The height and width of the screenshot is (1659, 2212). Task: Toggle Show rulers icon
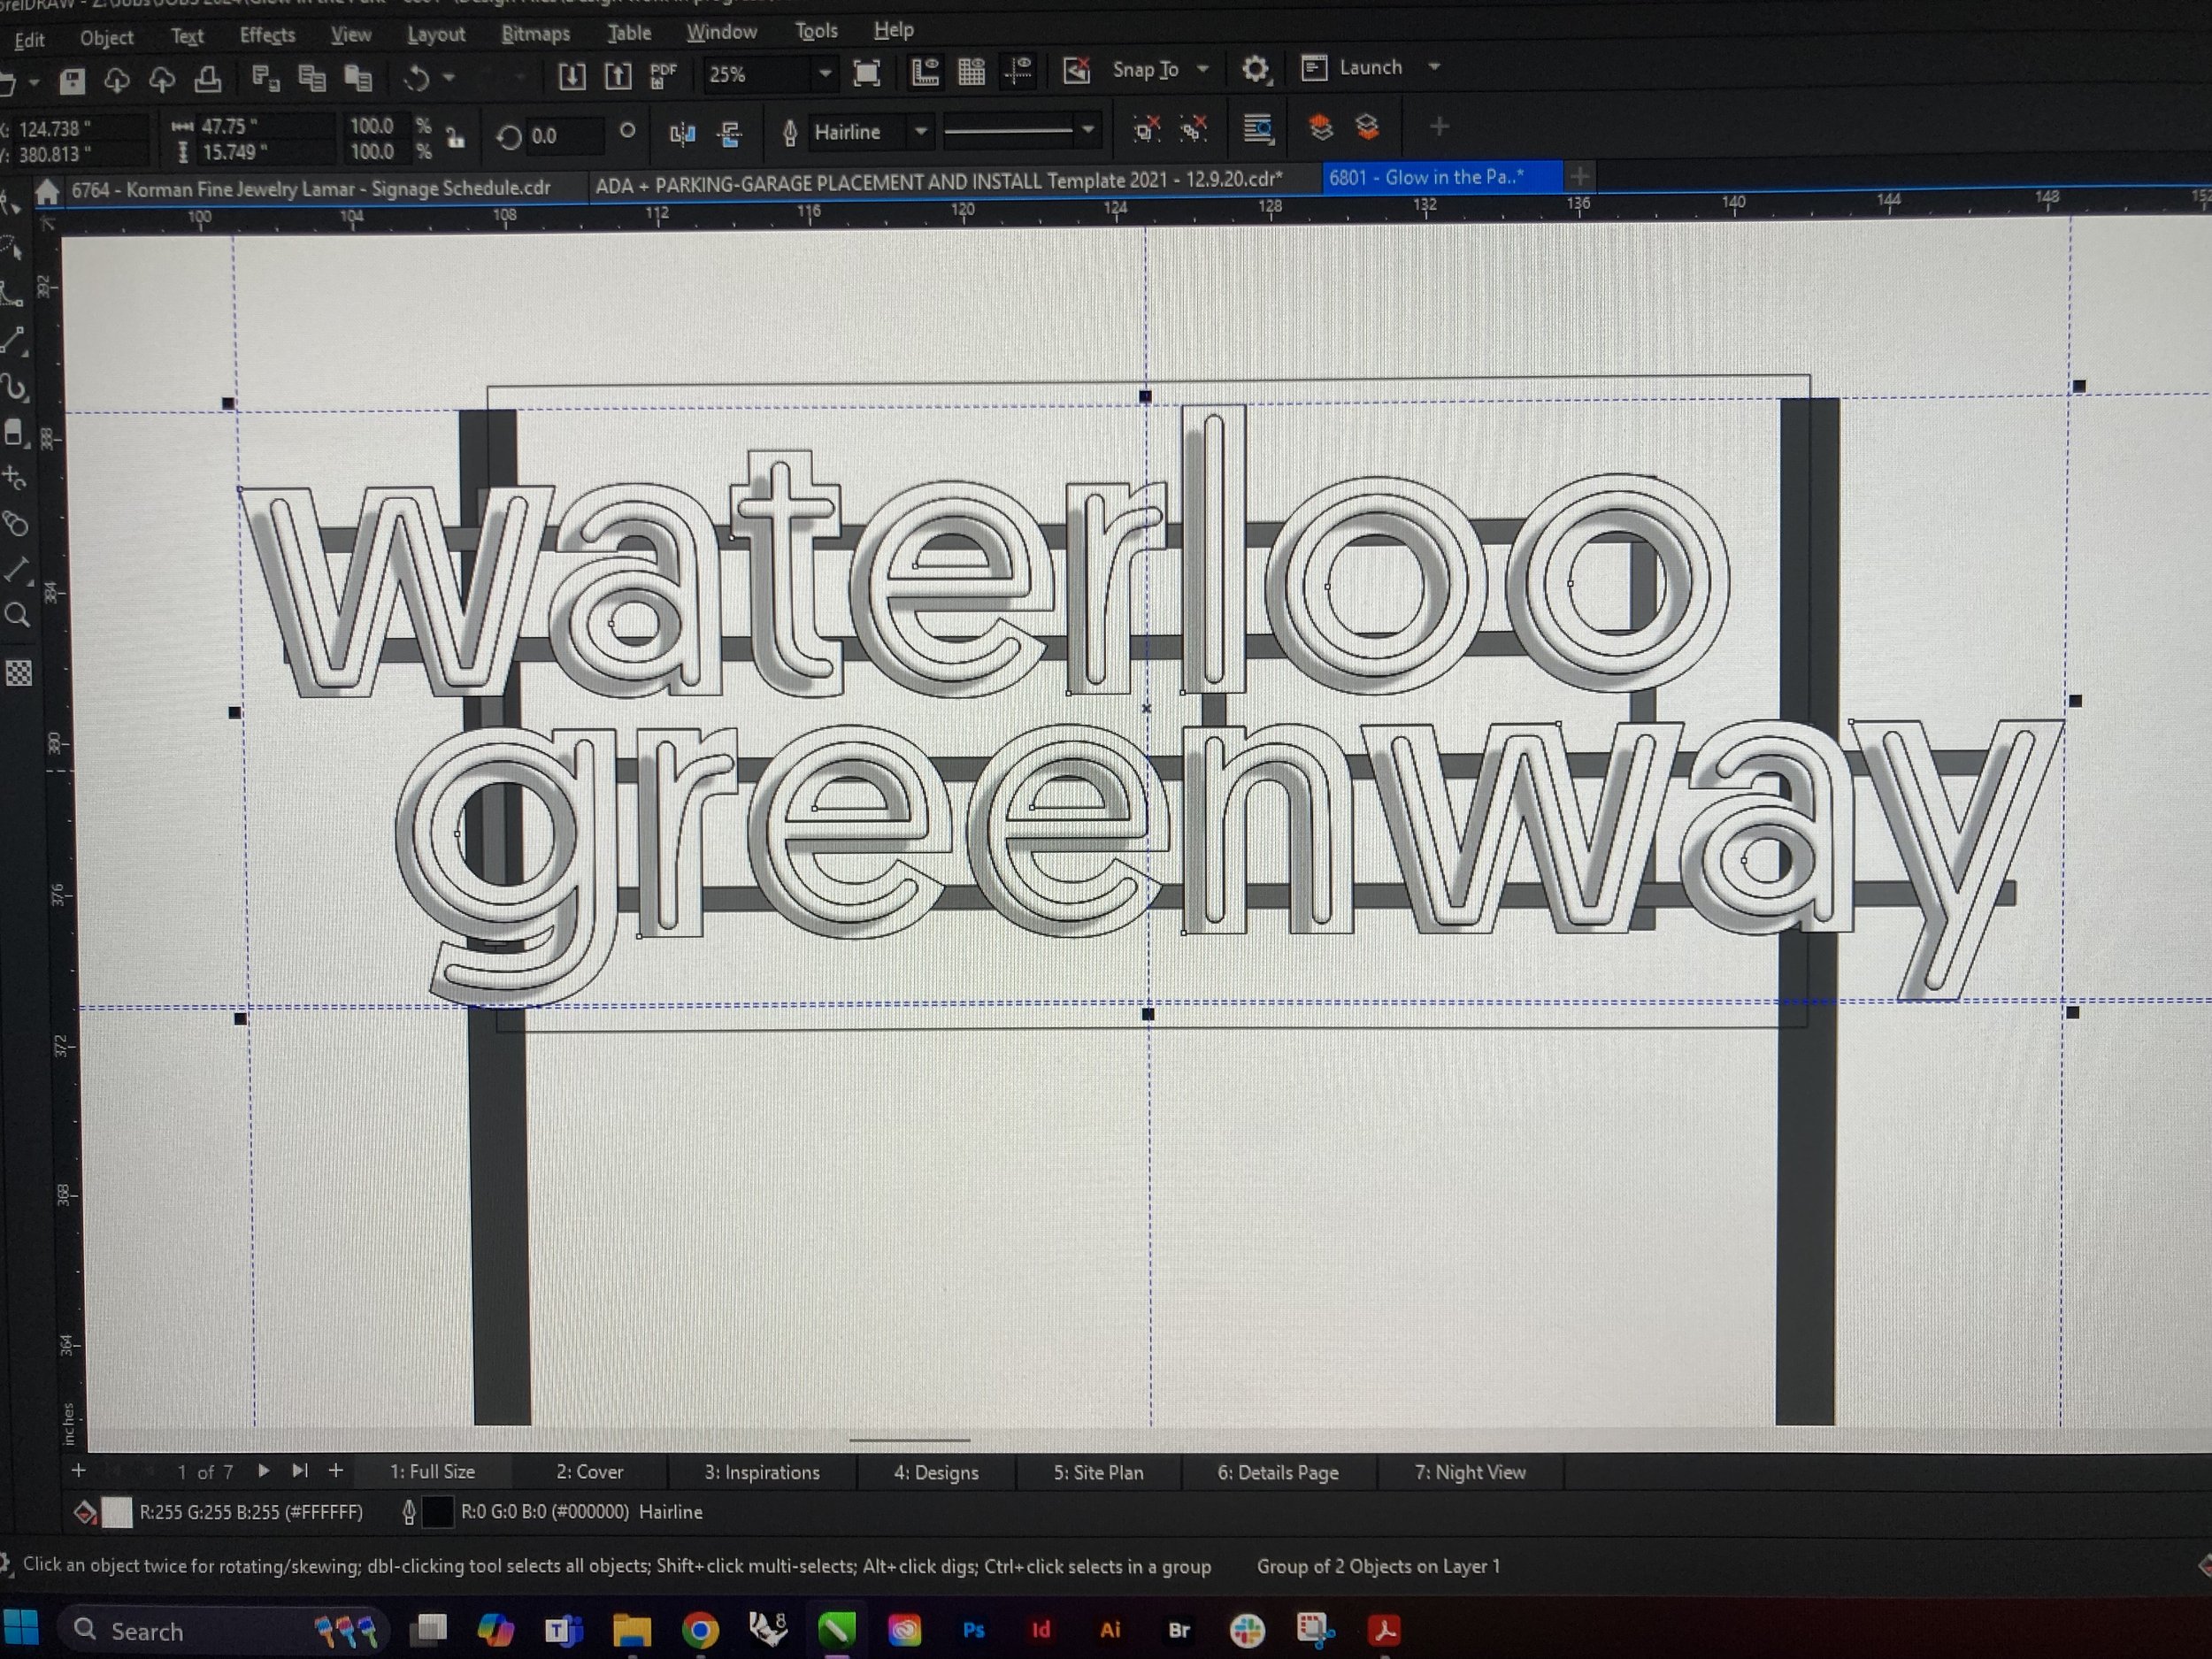[x=925, y=72]
